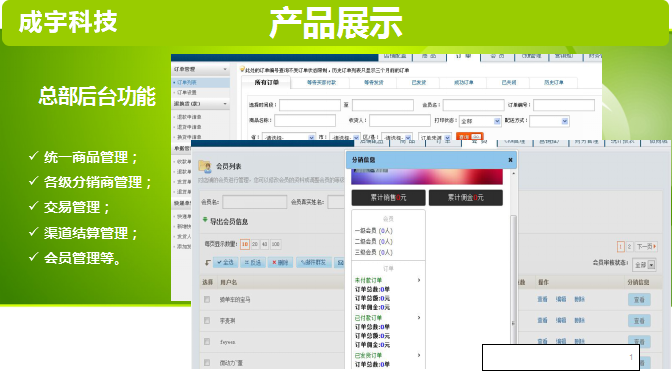The width and height of the screenshot is (672, 378).
Task: Open the 订单来源 dropdown
Action: tap(435, 137)
